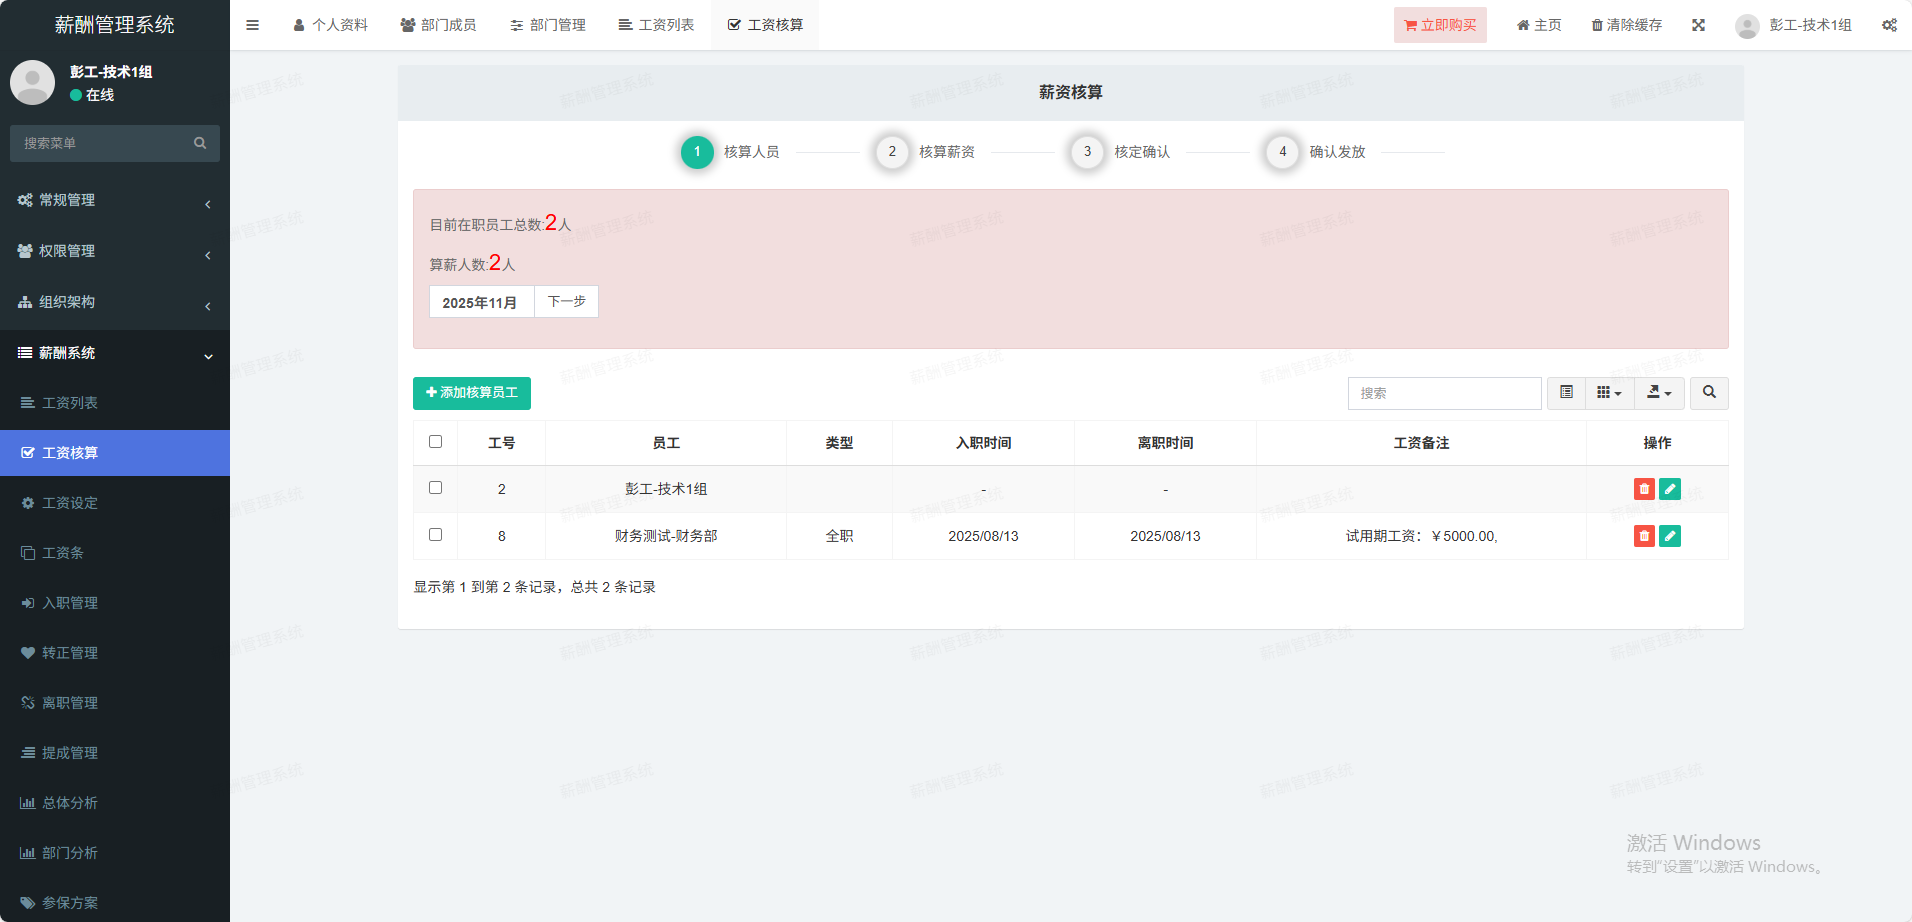Tick the checkbox for employee number 2
Screen dimensions: 1912x922
click(435, 488)
